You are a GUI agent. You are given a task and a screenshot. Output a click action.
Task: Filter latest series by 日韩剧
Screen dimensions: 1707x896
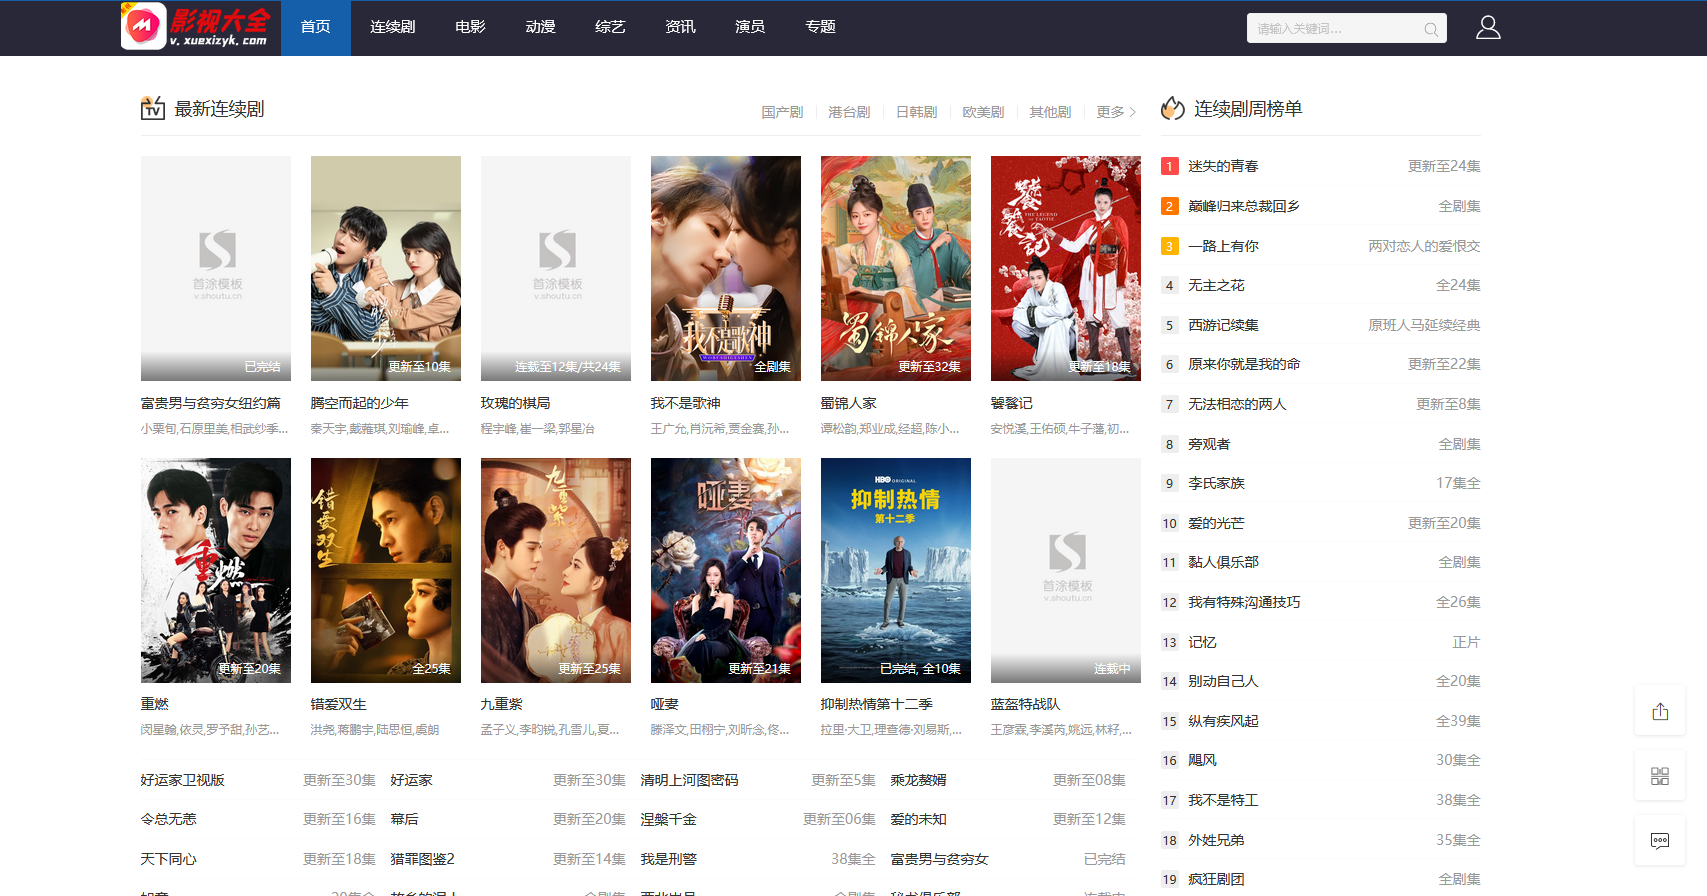[x=916, y=112]
